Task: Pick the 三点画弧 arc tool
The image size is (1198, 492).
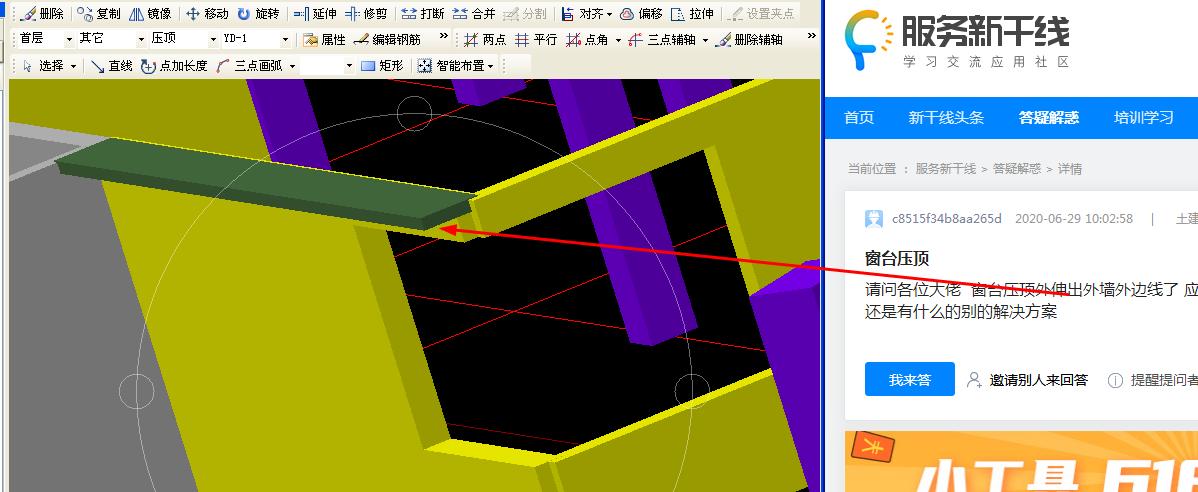Action: click(x=250, y=66)
